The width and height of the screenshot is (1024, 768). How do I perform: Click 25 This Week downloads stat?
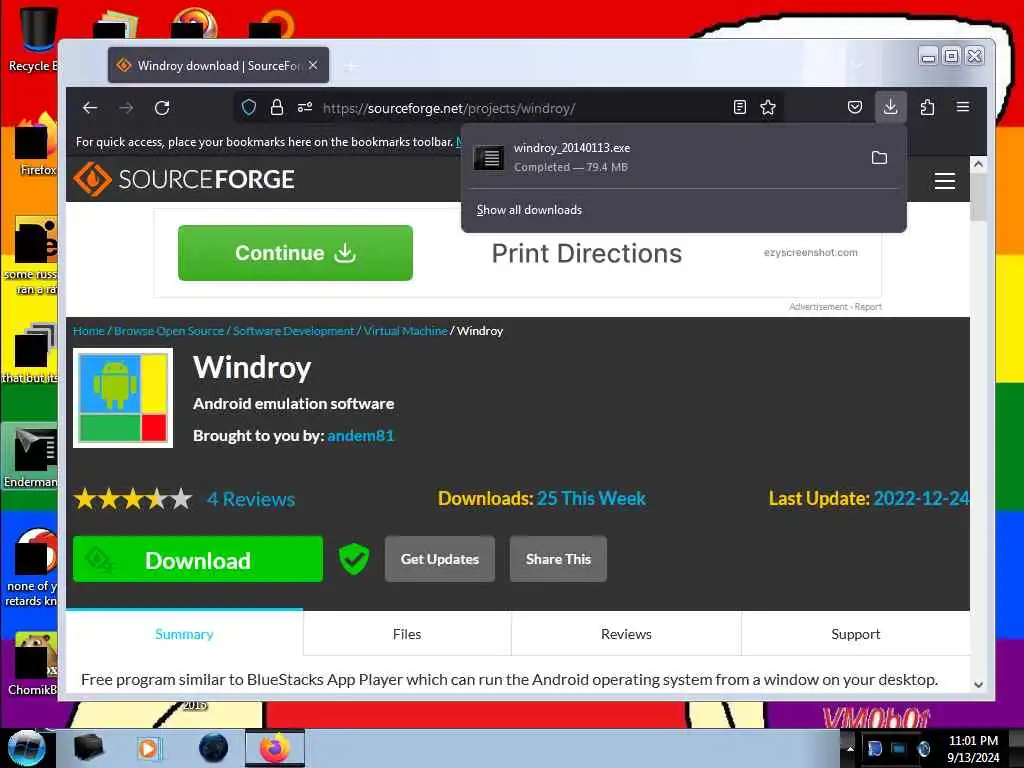pyautogui.click(x=591, y=498)
